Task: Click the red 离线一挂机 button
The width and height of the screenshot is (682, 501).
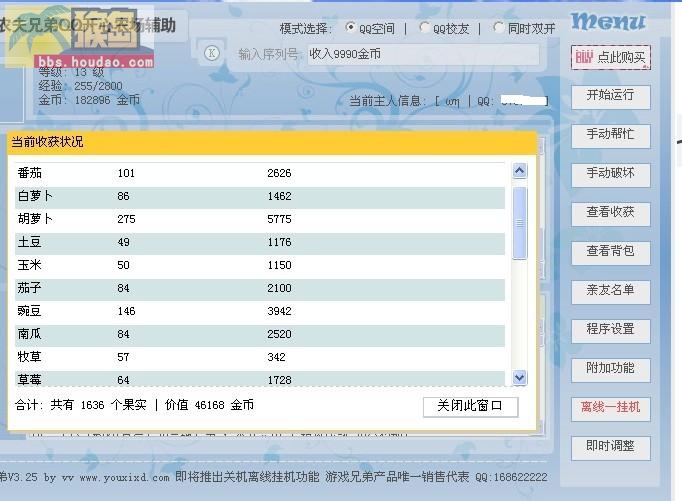Action: tap(611, 409)
